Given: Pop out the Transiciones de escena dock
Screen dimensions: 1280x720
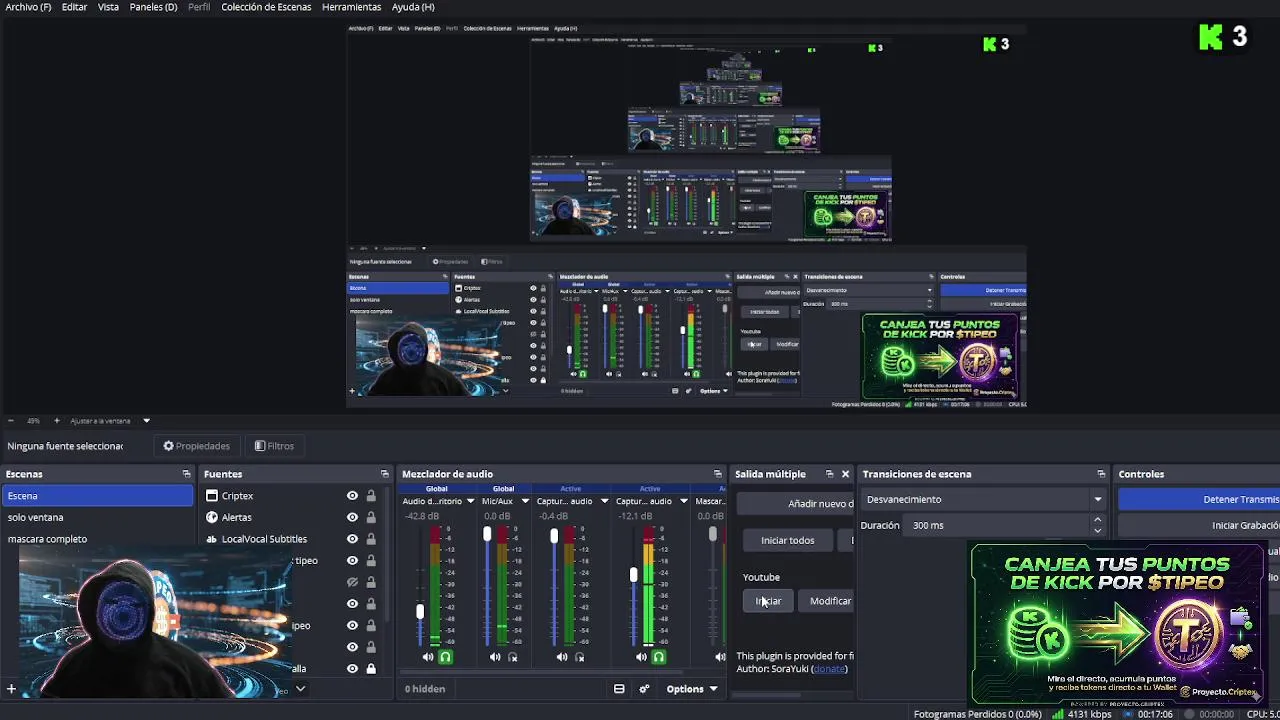Looking at the screenshot, I should [1101, 474].
